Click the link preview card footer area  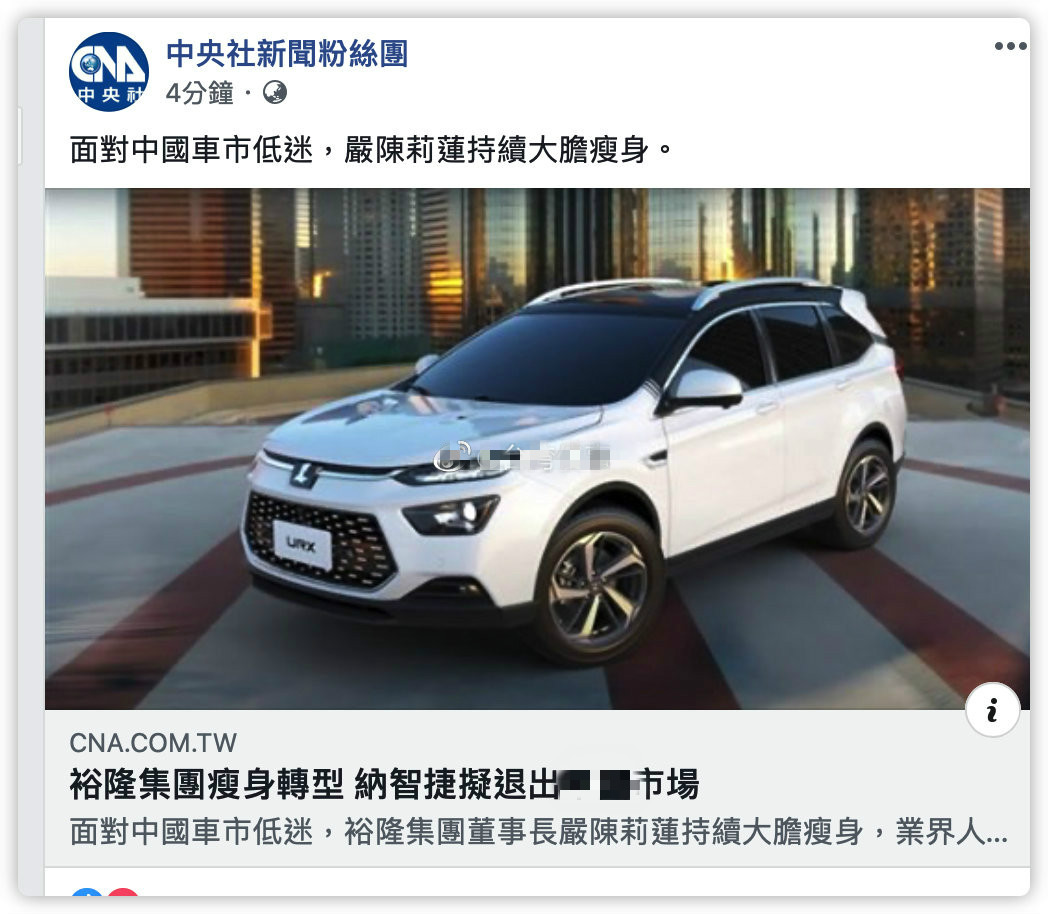537,788
